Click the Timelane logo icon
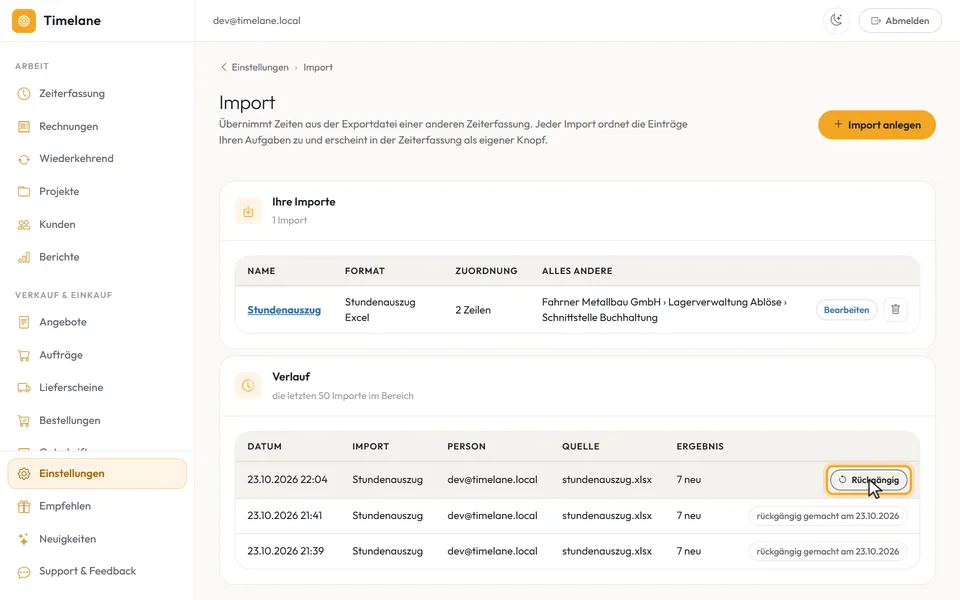Viewport: 960px width, 600px height. [24, 21]
